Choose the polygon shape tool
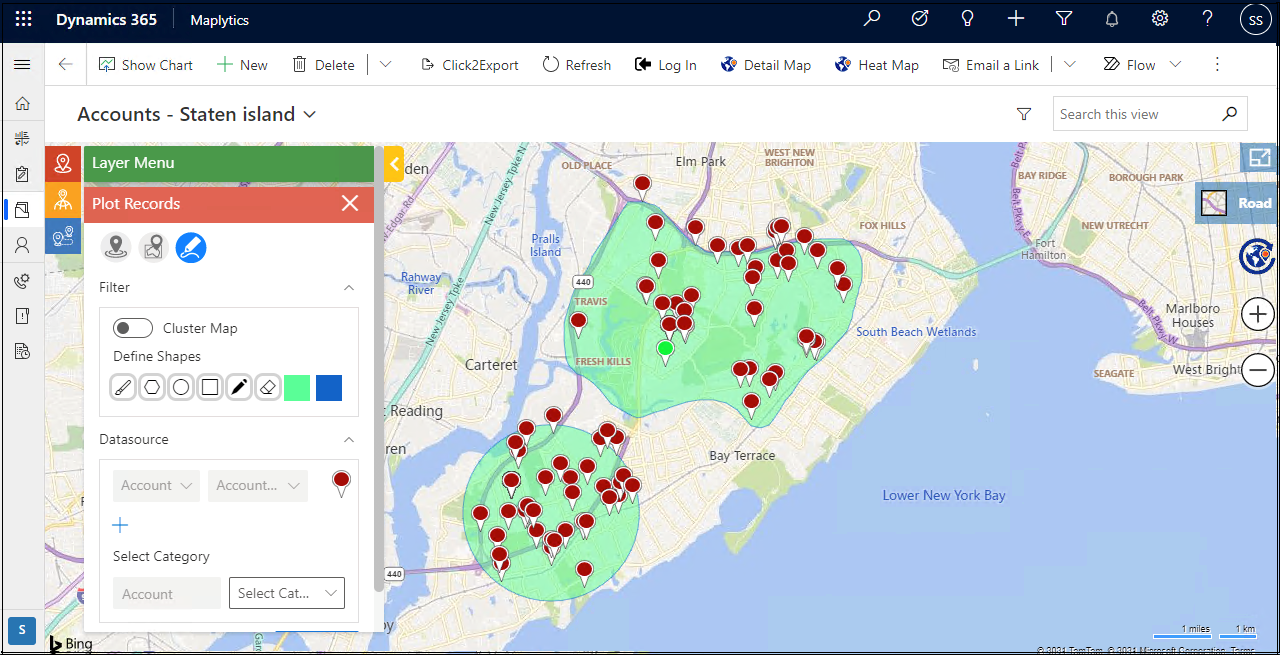 click(152, 388)
